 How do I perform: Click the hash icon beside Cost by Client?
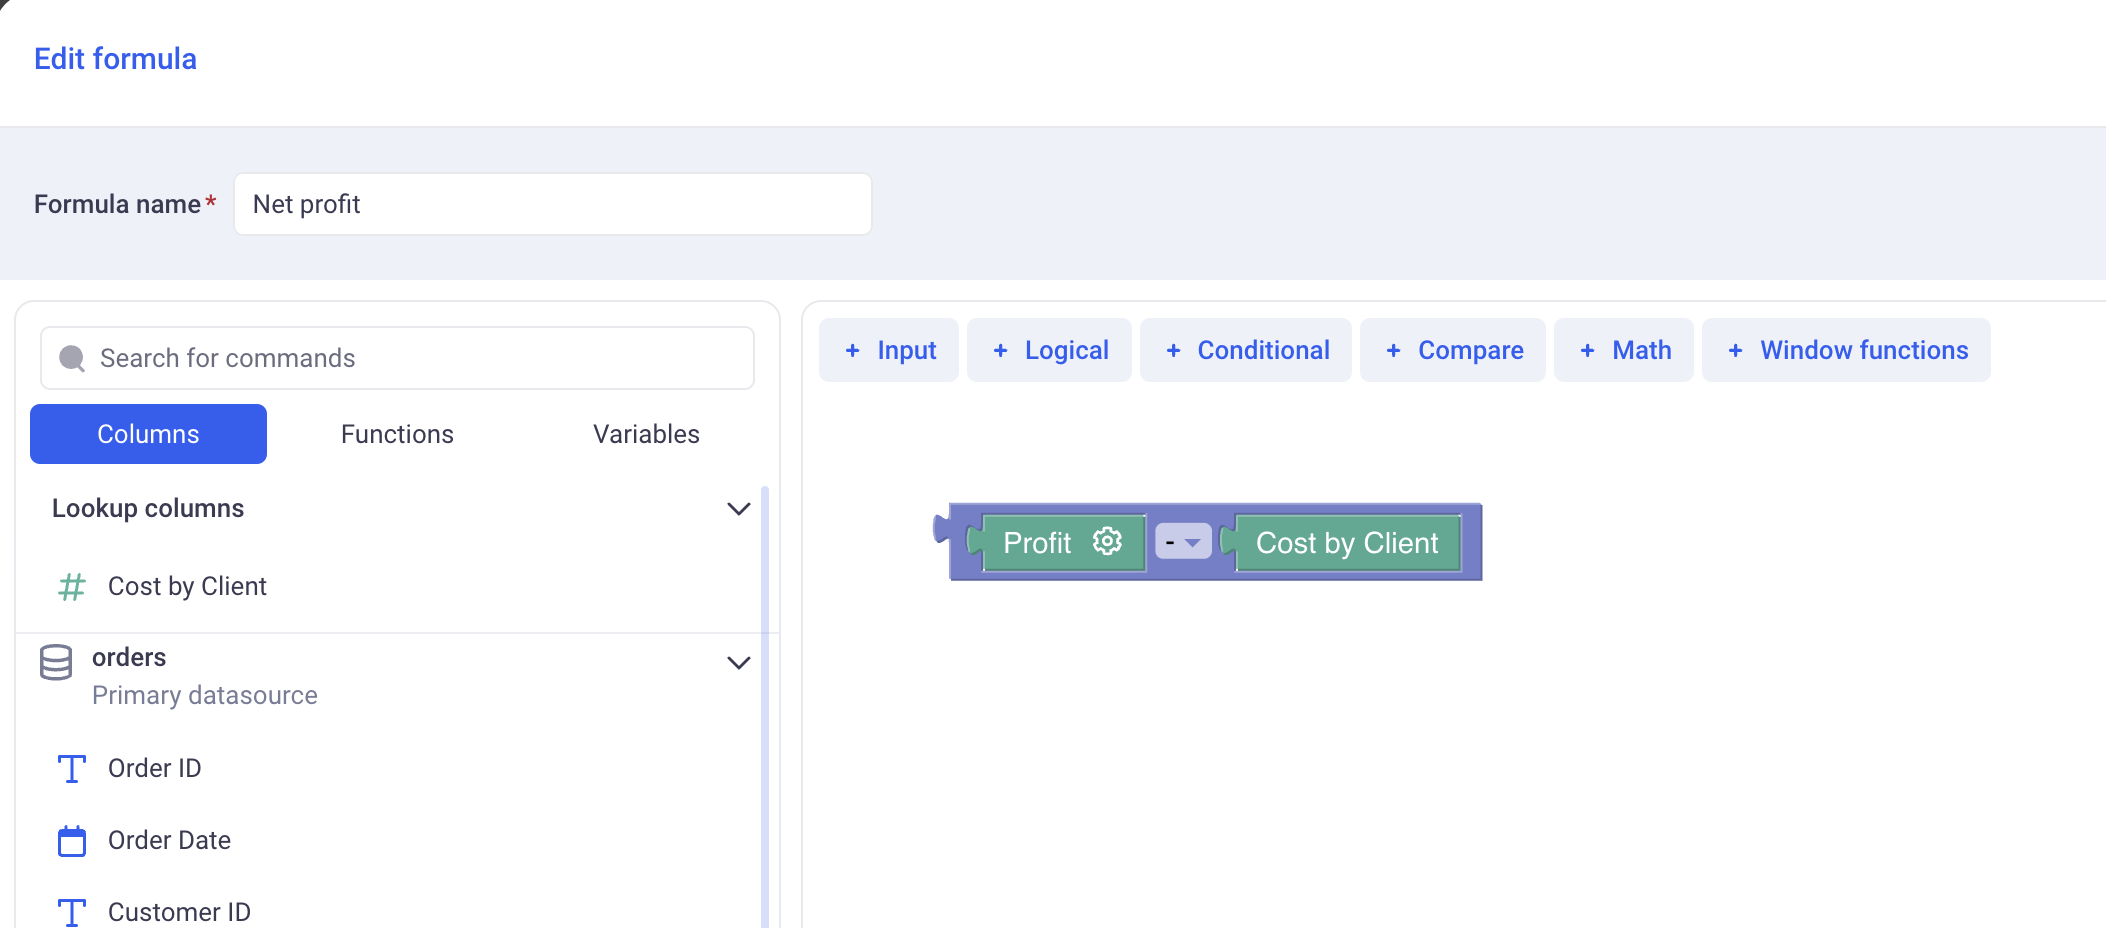tap(72, 586)
